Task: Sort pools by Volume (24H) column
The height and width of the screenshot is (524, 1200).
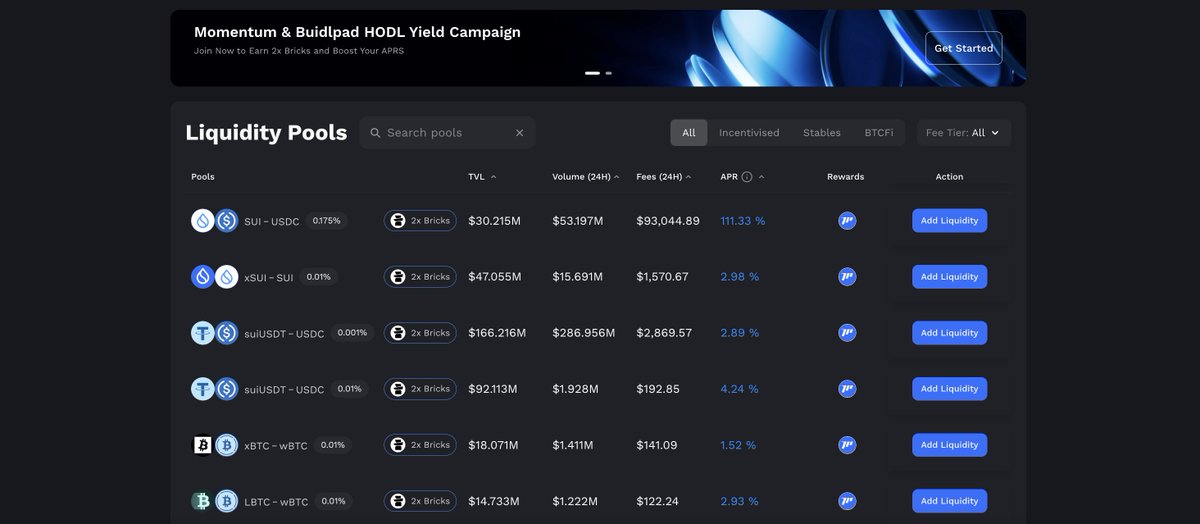Action: coord(586,177)
